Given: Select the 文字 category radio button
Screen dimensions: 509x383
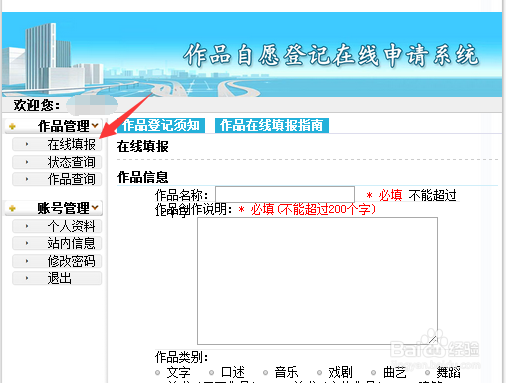Looking at the screenshot, I should (158, 373).
